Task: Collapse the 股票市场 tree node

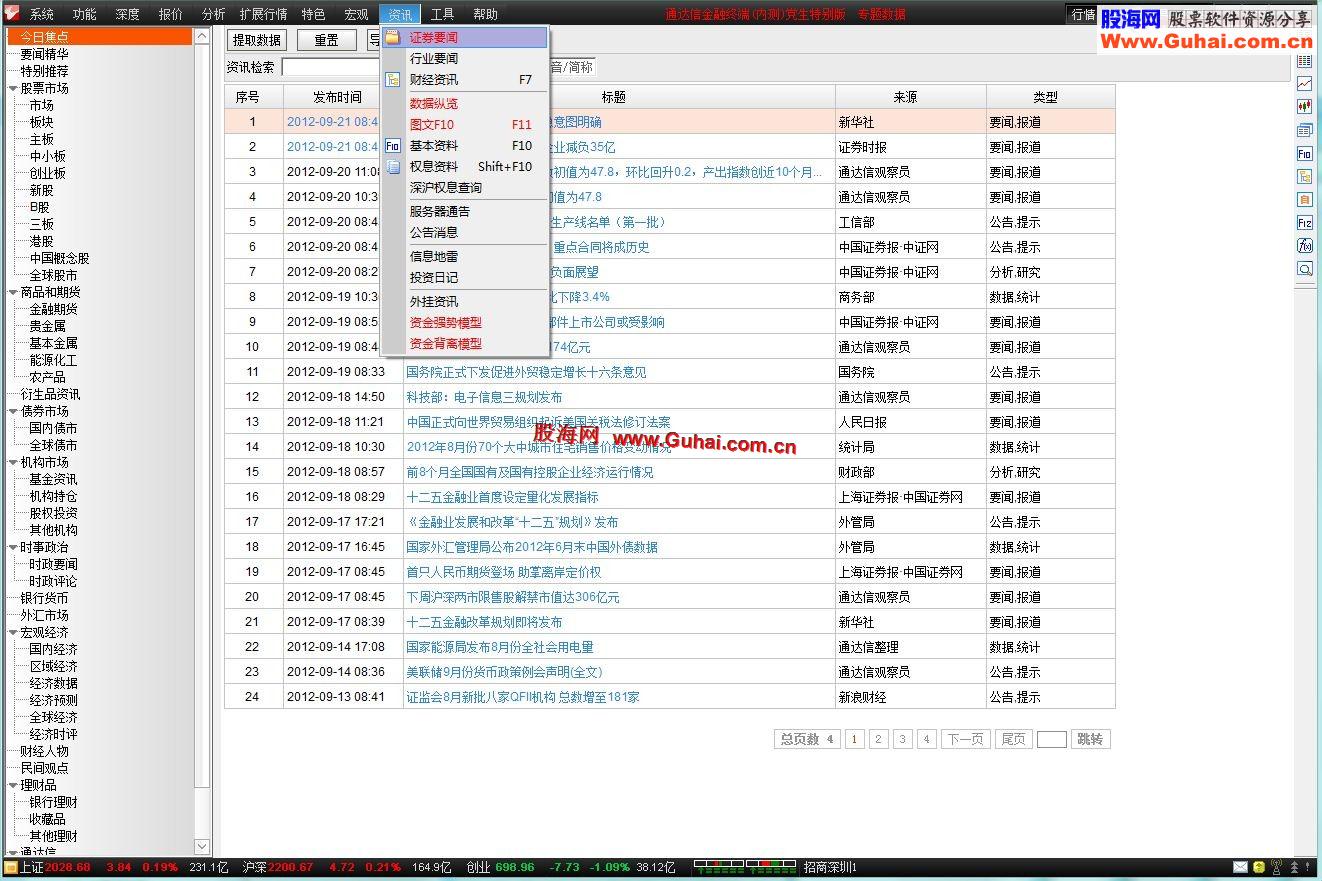Action: [13, 88]
